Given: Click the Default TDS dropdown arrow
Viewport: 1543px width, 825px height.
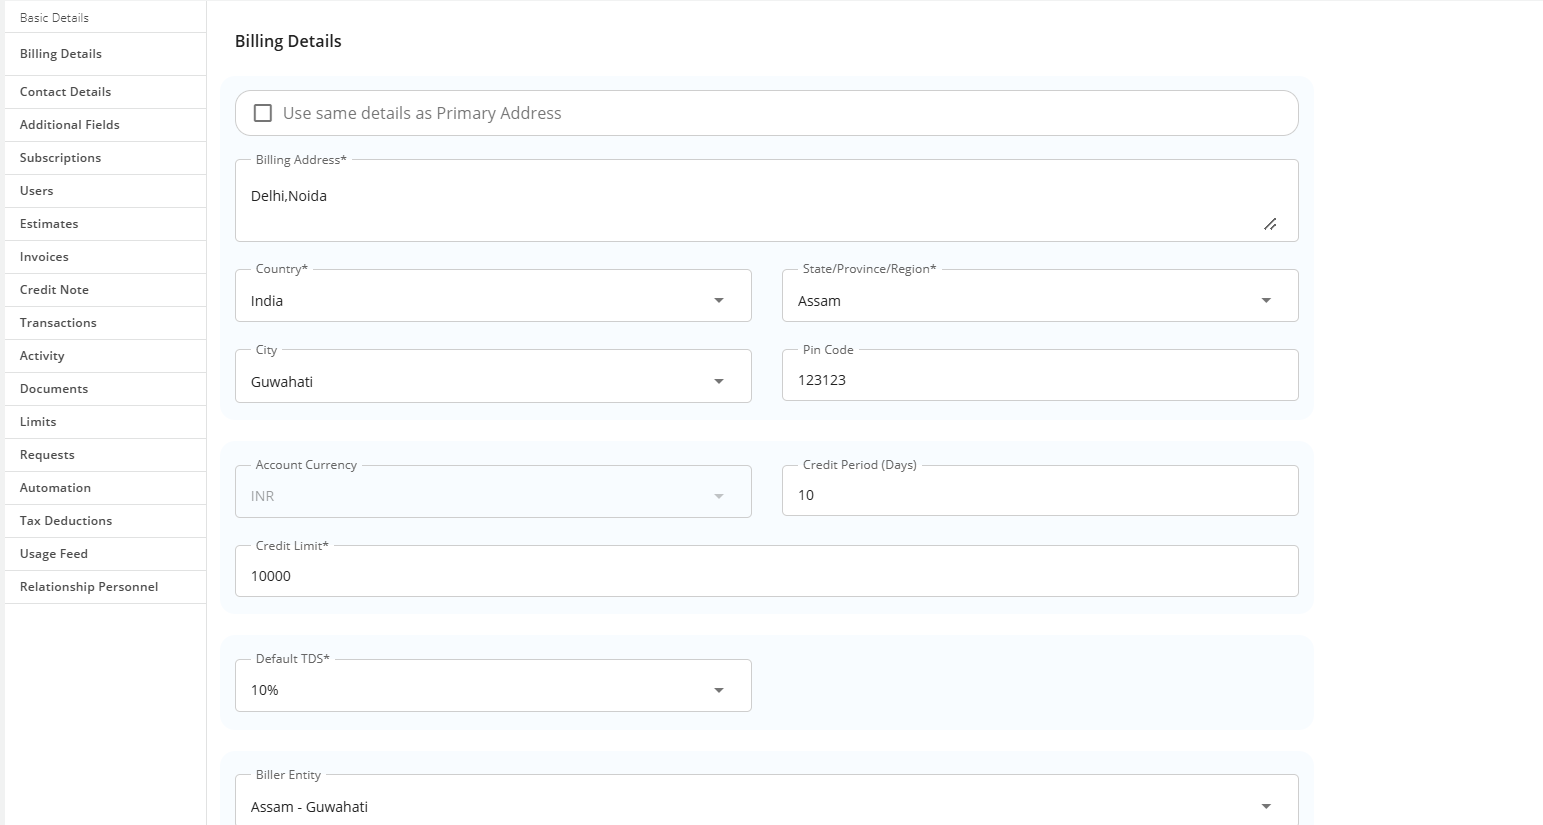Looking at the screenshot, I should [718, 690].
